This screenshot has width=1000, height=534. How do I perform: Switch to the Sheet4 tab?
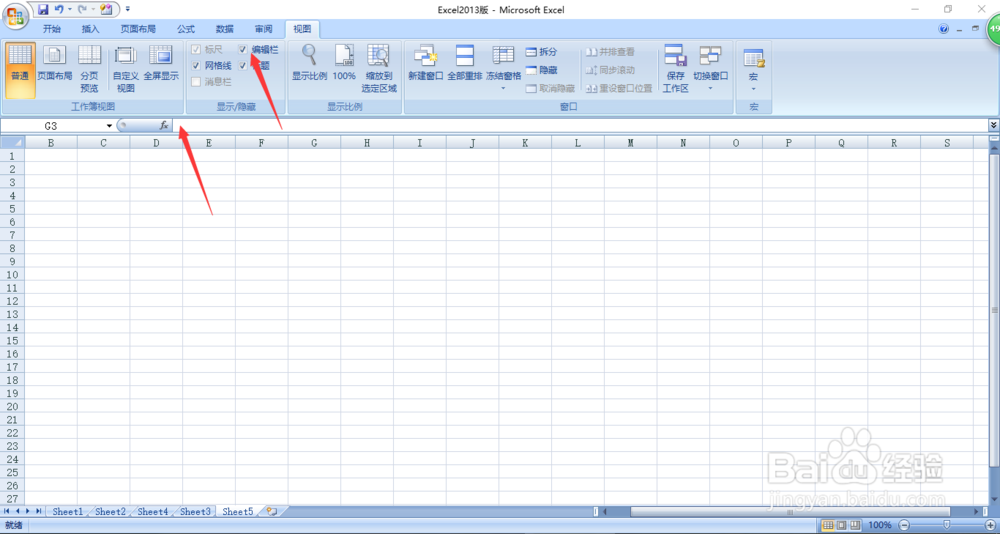(x=153, y=512)
